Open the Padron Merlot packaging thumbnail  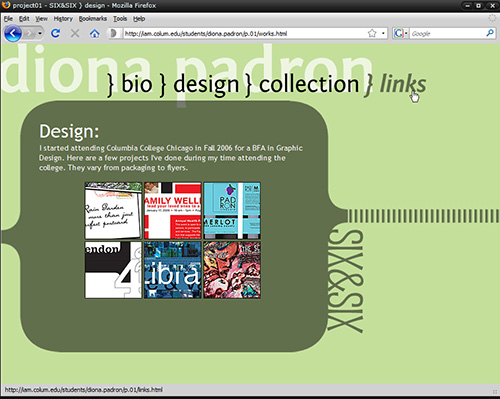(232, 211)
